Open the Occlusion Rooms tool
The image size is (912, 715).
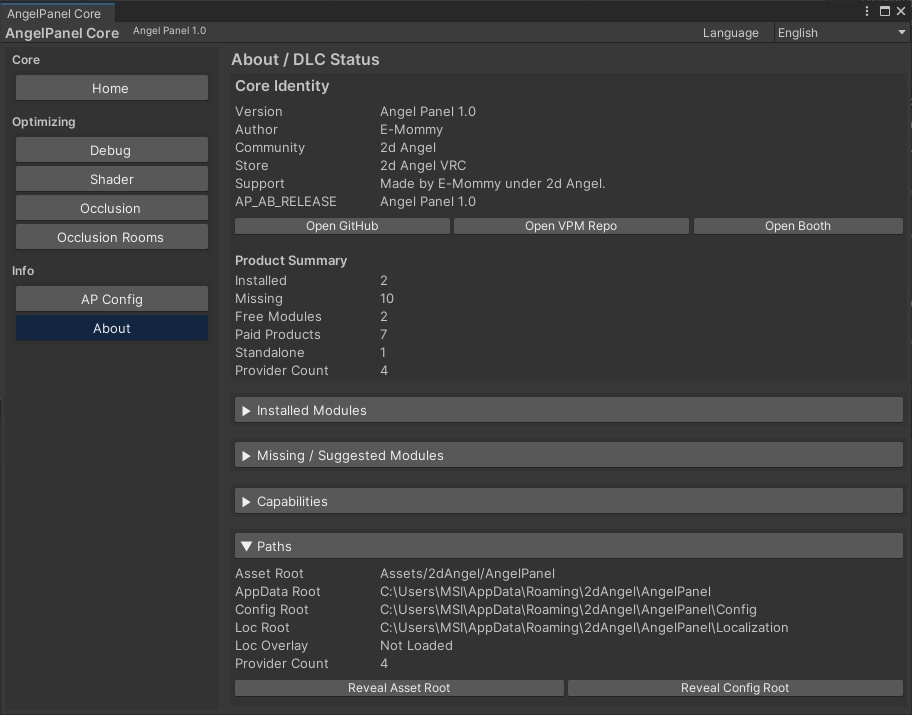(x=111, y=237)
